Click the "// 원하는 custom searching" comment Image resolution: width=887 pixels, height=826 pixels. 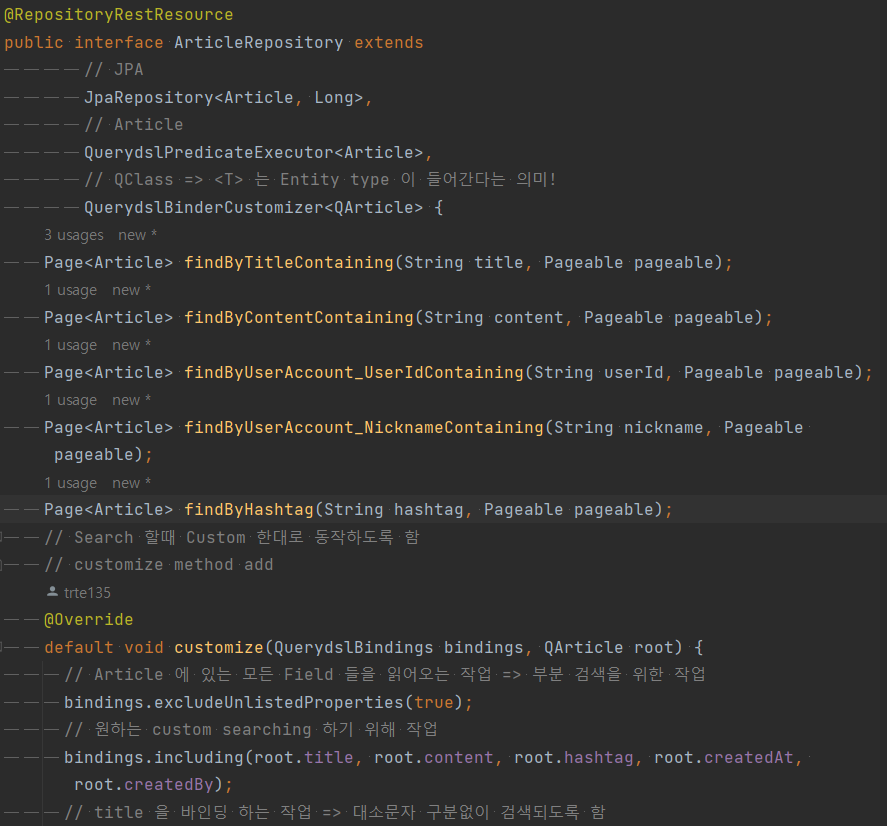click(251, 729)
